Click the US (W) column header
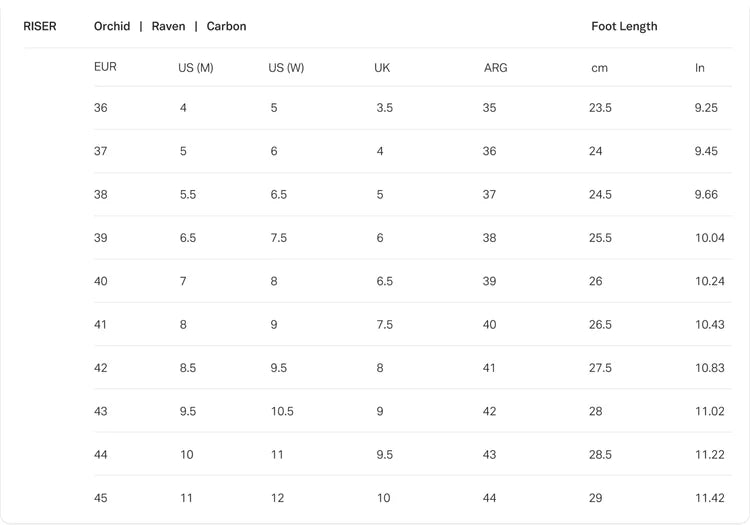This screenshot has width=750, height=525. 286,68
